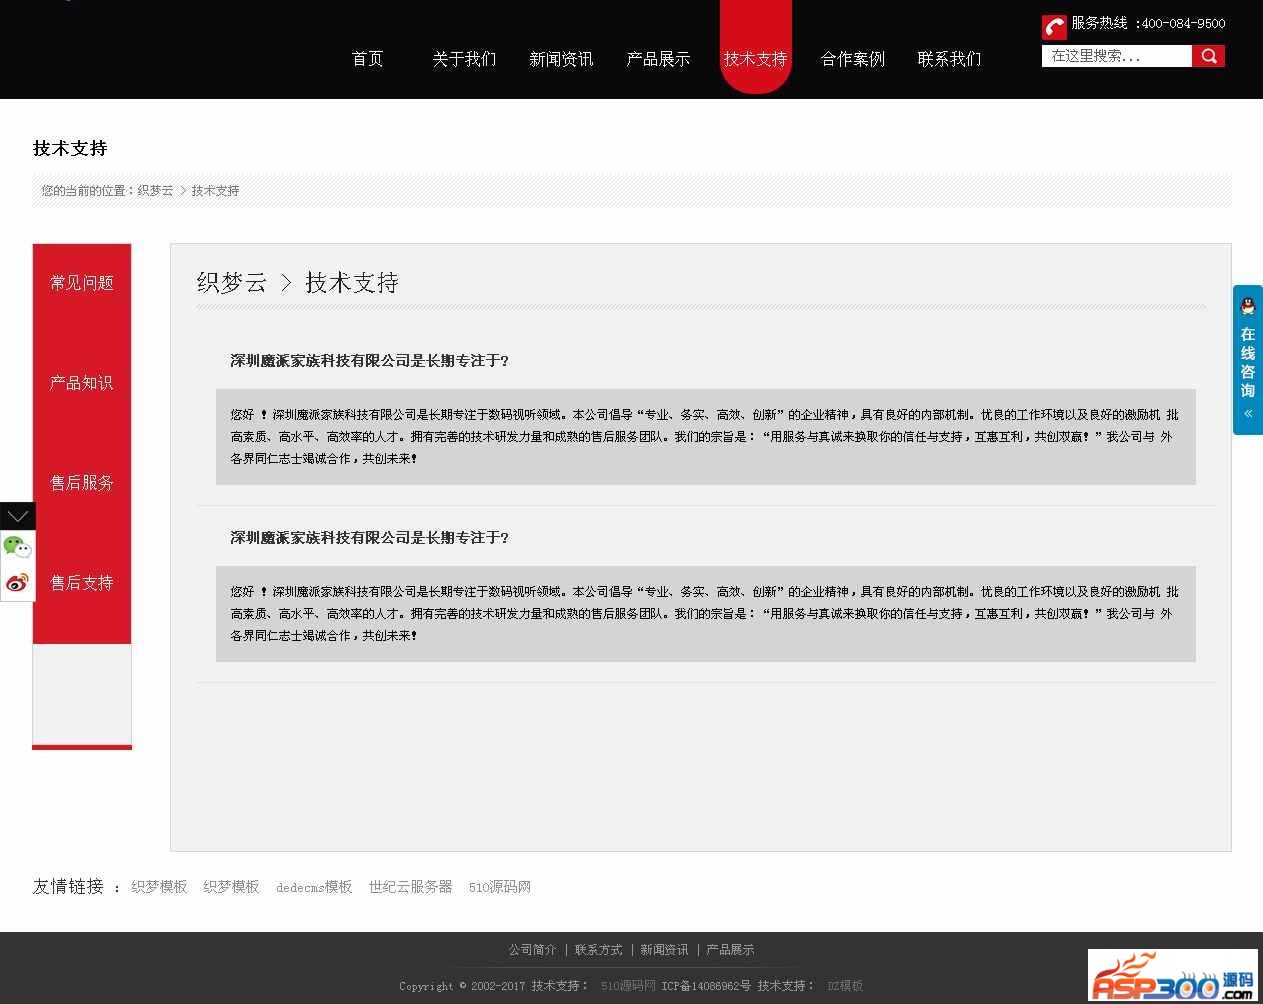The width and height of the screenshot is (1263, 1004).
Task: Open 产品展示 menu item
Action: 658,59
